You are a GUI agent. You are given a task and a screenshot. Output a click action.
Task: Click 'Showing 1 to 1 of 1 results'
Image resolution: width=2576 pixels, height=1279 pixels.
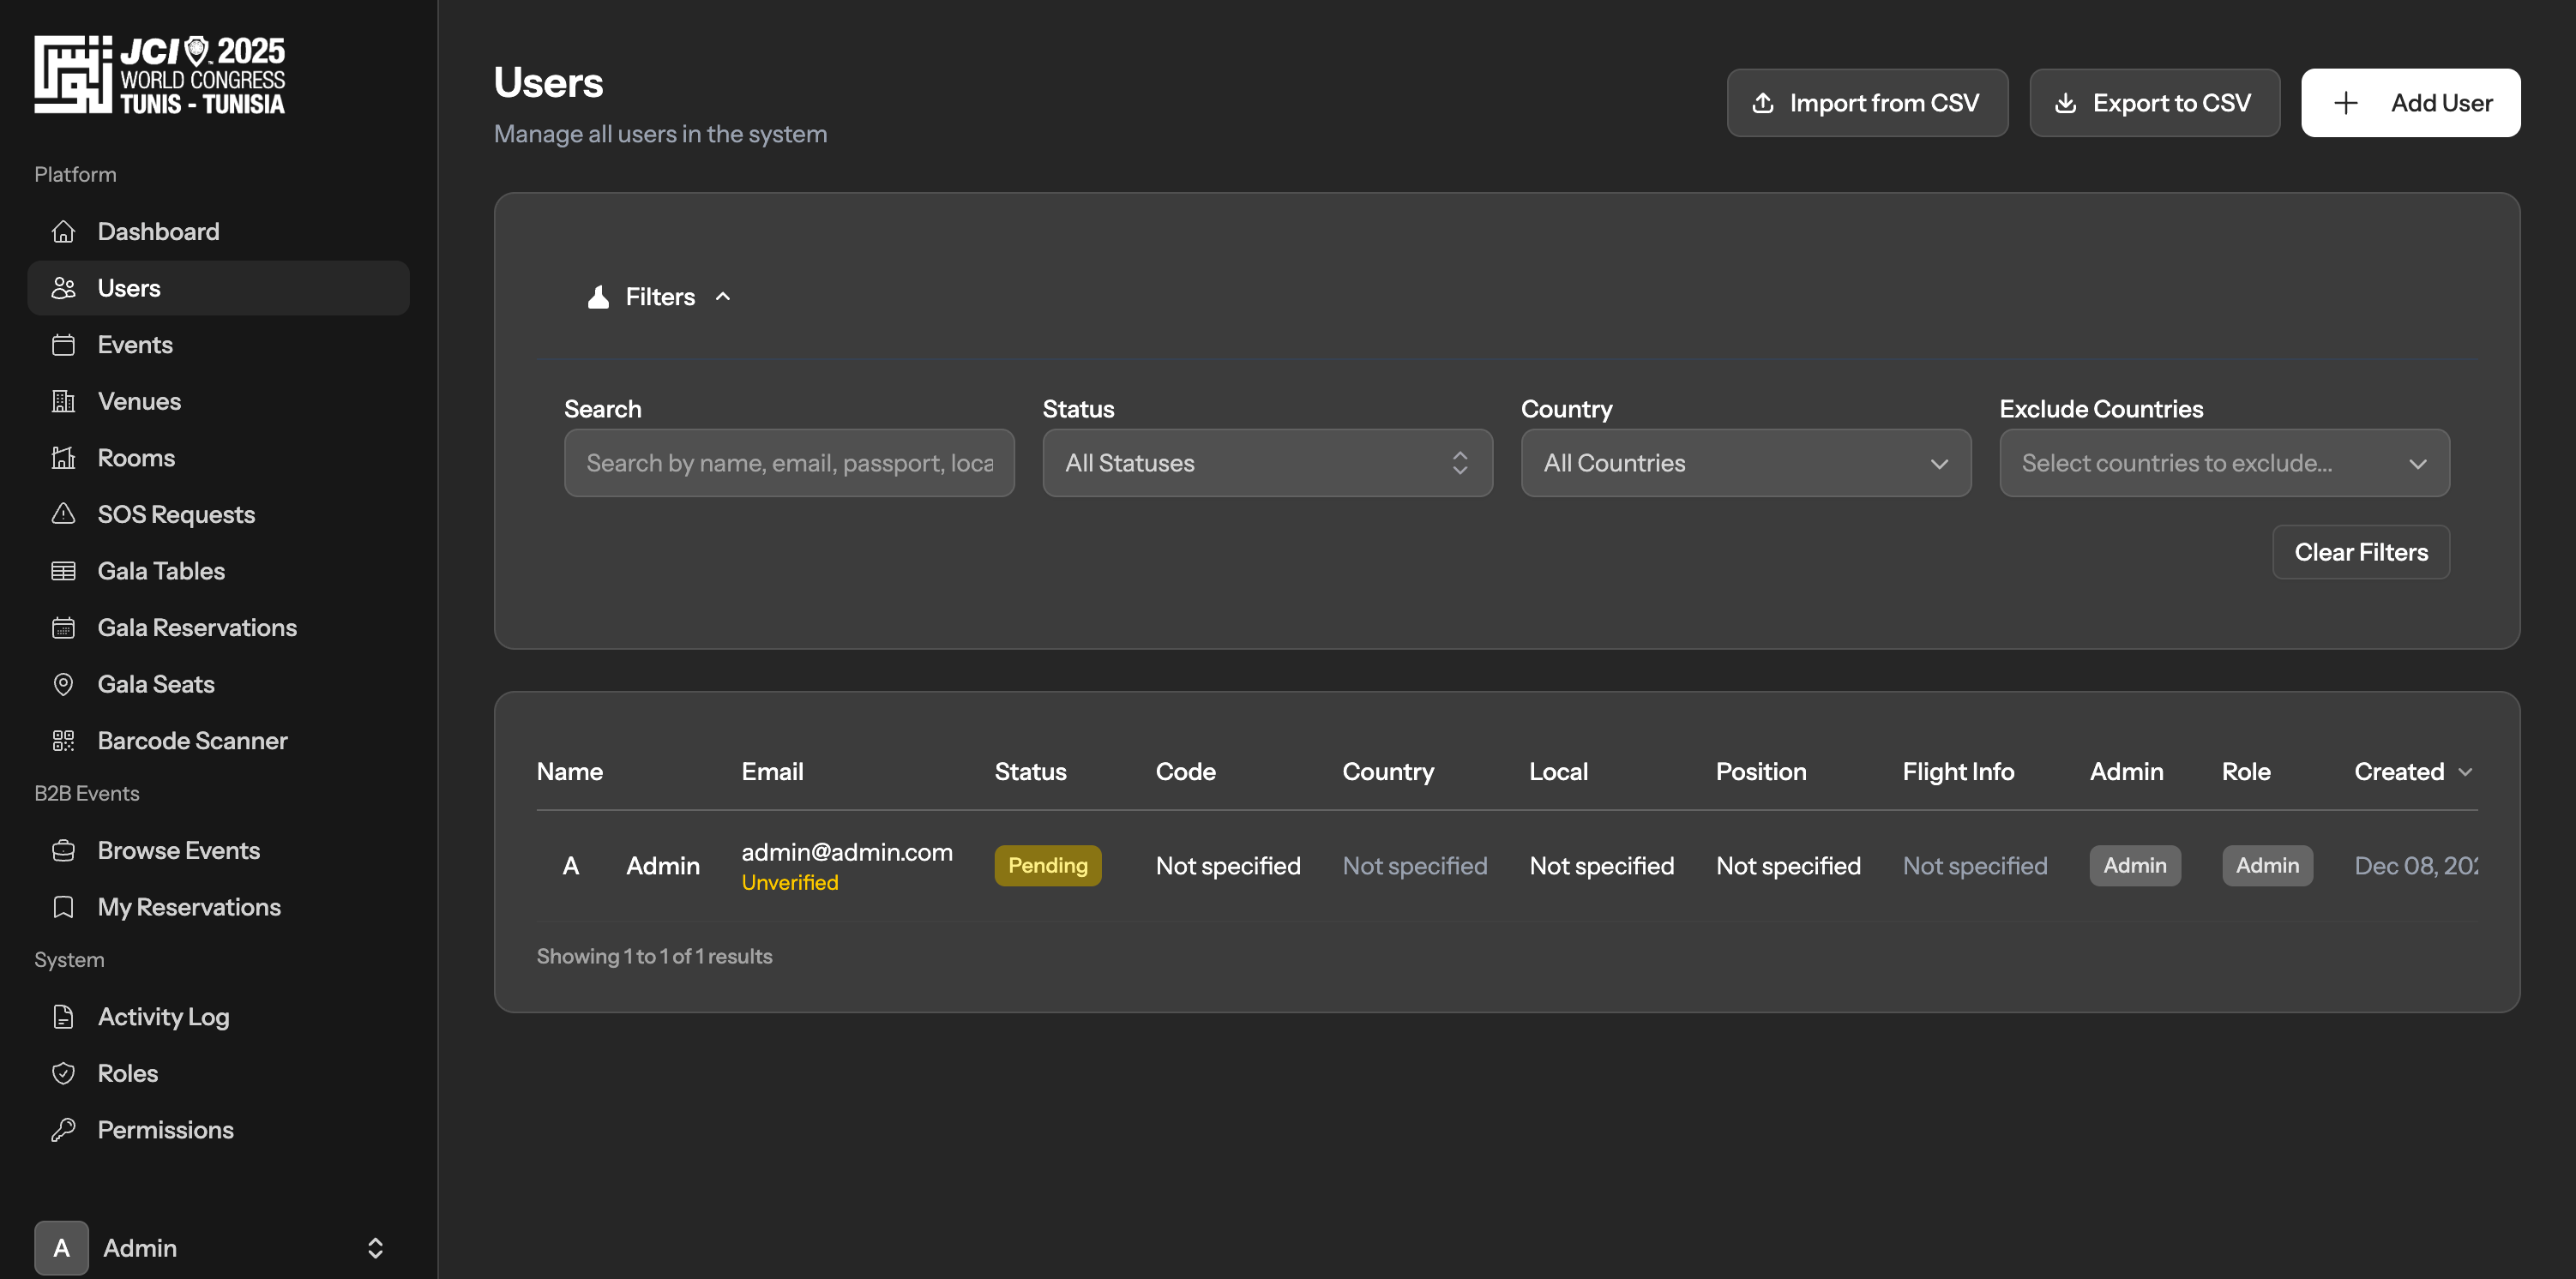654,956
